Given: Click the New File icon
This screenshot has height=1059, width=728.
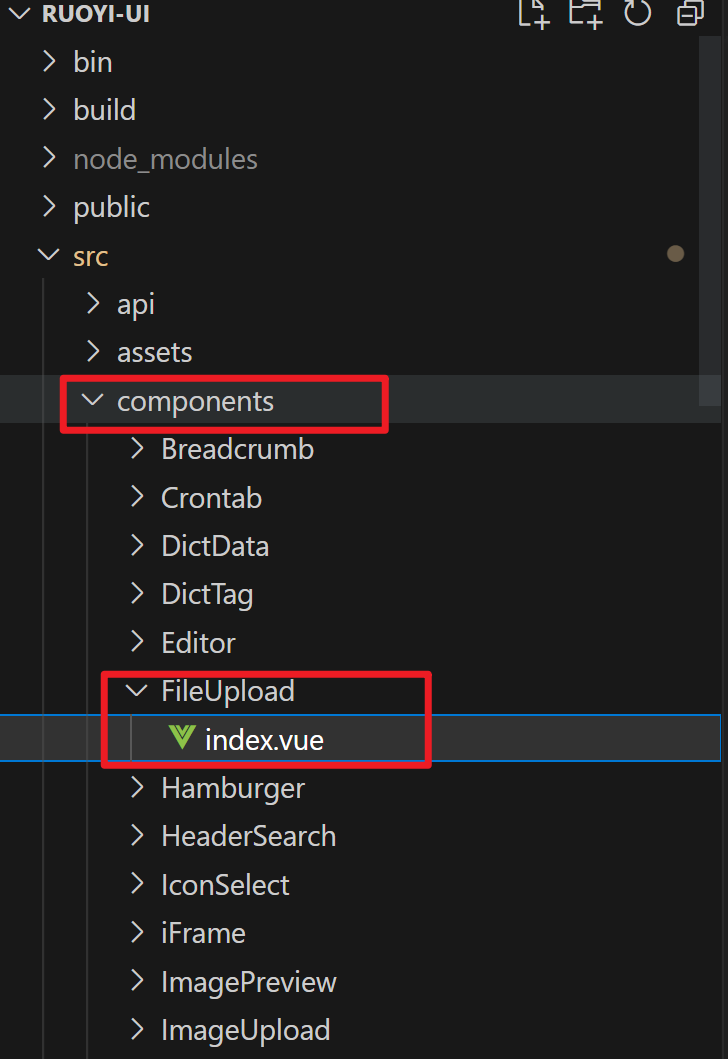Looking at the screenshot, I should [x=534, y=13].
